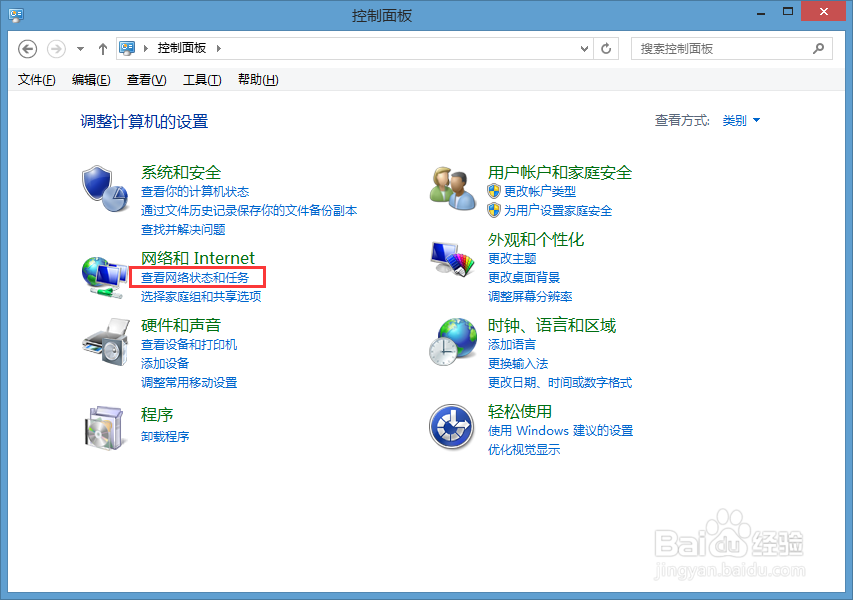This screenshot has height=600, width=853.
Task: Open 查看方式 类别 dropdown
Action: point(741,120)
